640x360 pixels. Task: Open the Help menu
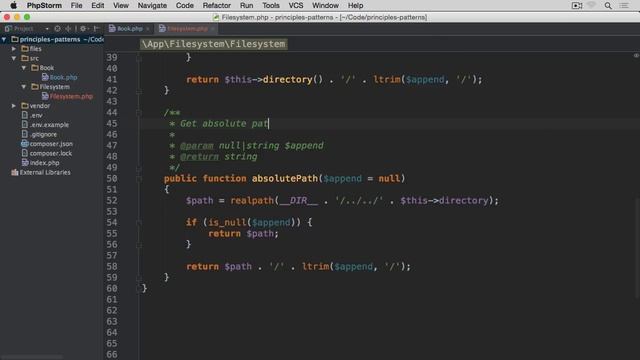tap(356, 5)
